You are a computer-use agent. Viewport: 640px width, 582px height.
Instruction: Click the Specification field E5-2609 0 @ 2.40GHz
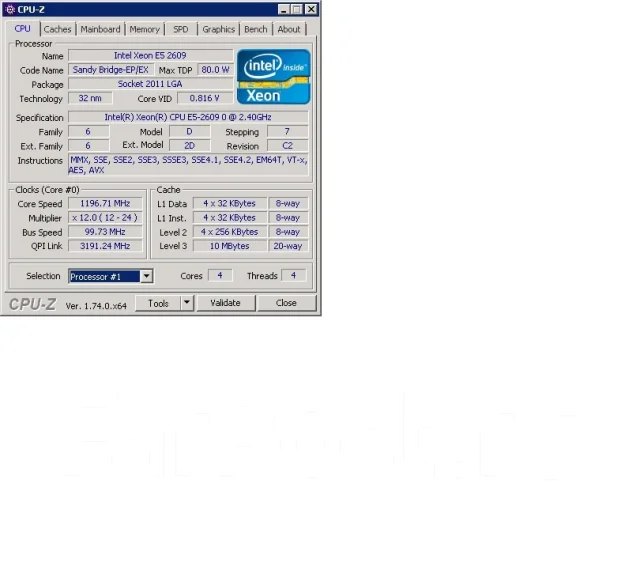188,117
